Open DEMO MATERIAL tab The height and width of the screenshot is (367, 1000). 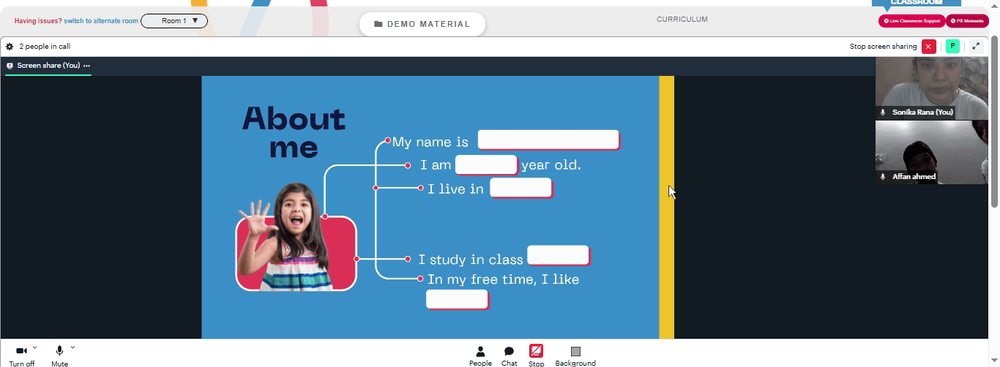(x=422, y=24)
